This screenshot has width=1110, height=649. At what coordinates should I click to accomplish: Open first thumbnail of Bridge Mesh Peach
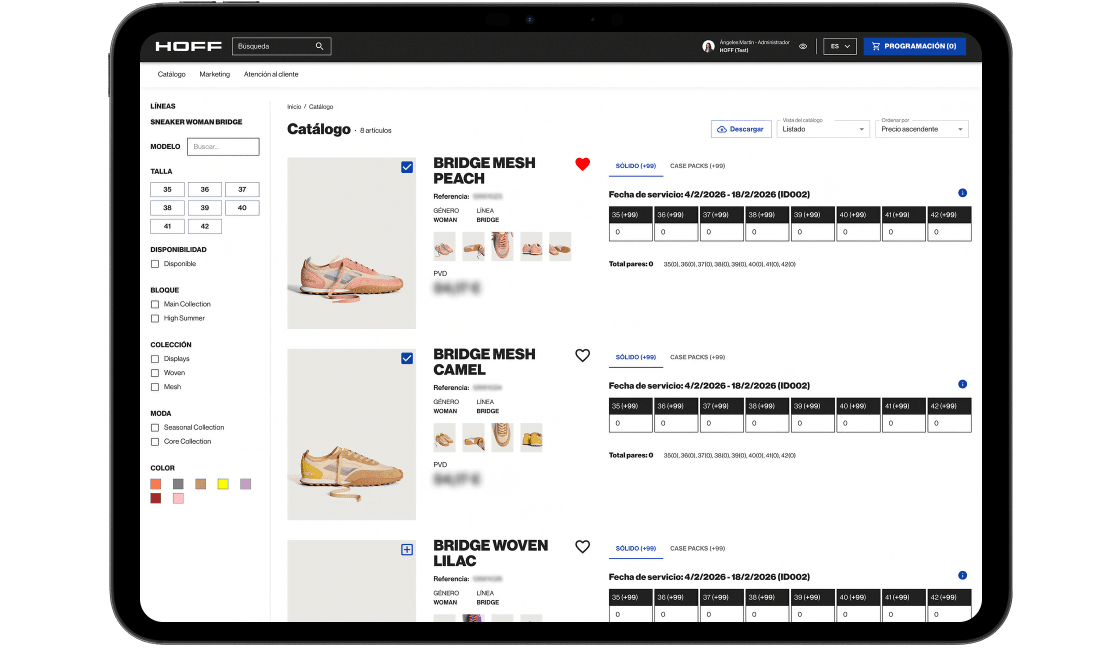pos(445,246)
